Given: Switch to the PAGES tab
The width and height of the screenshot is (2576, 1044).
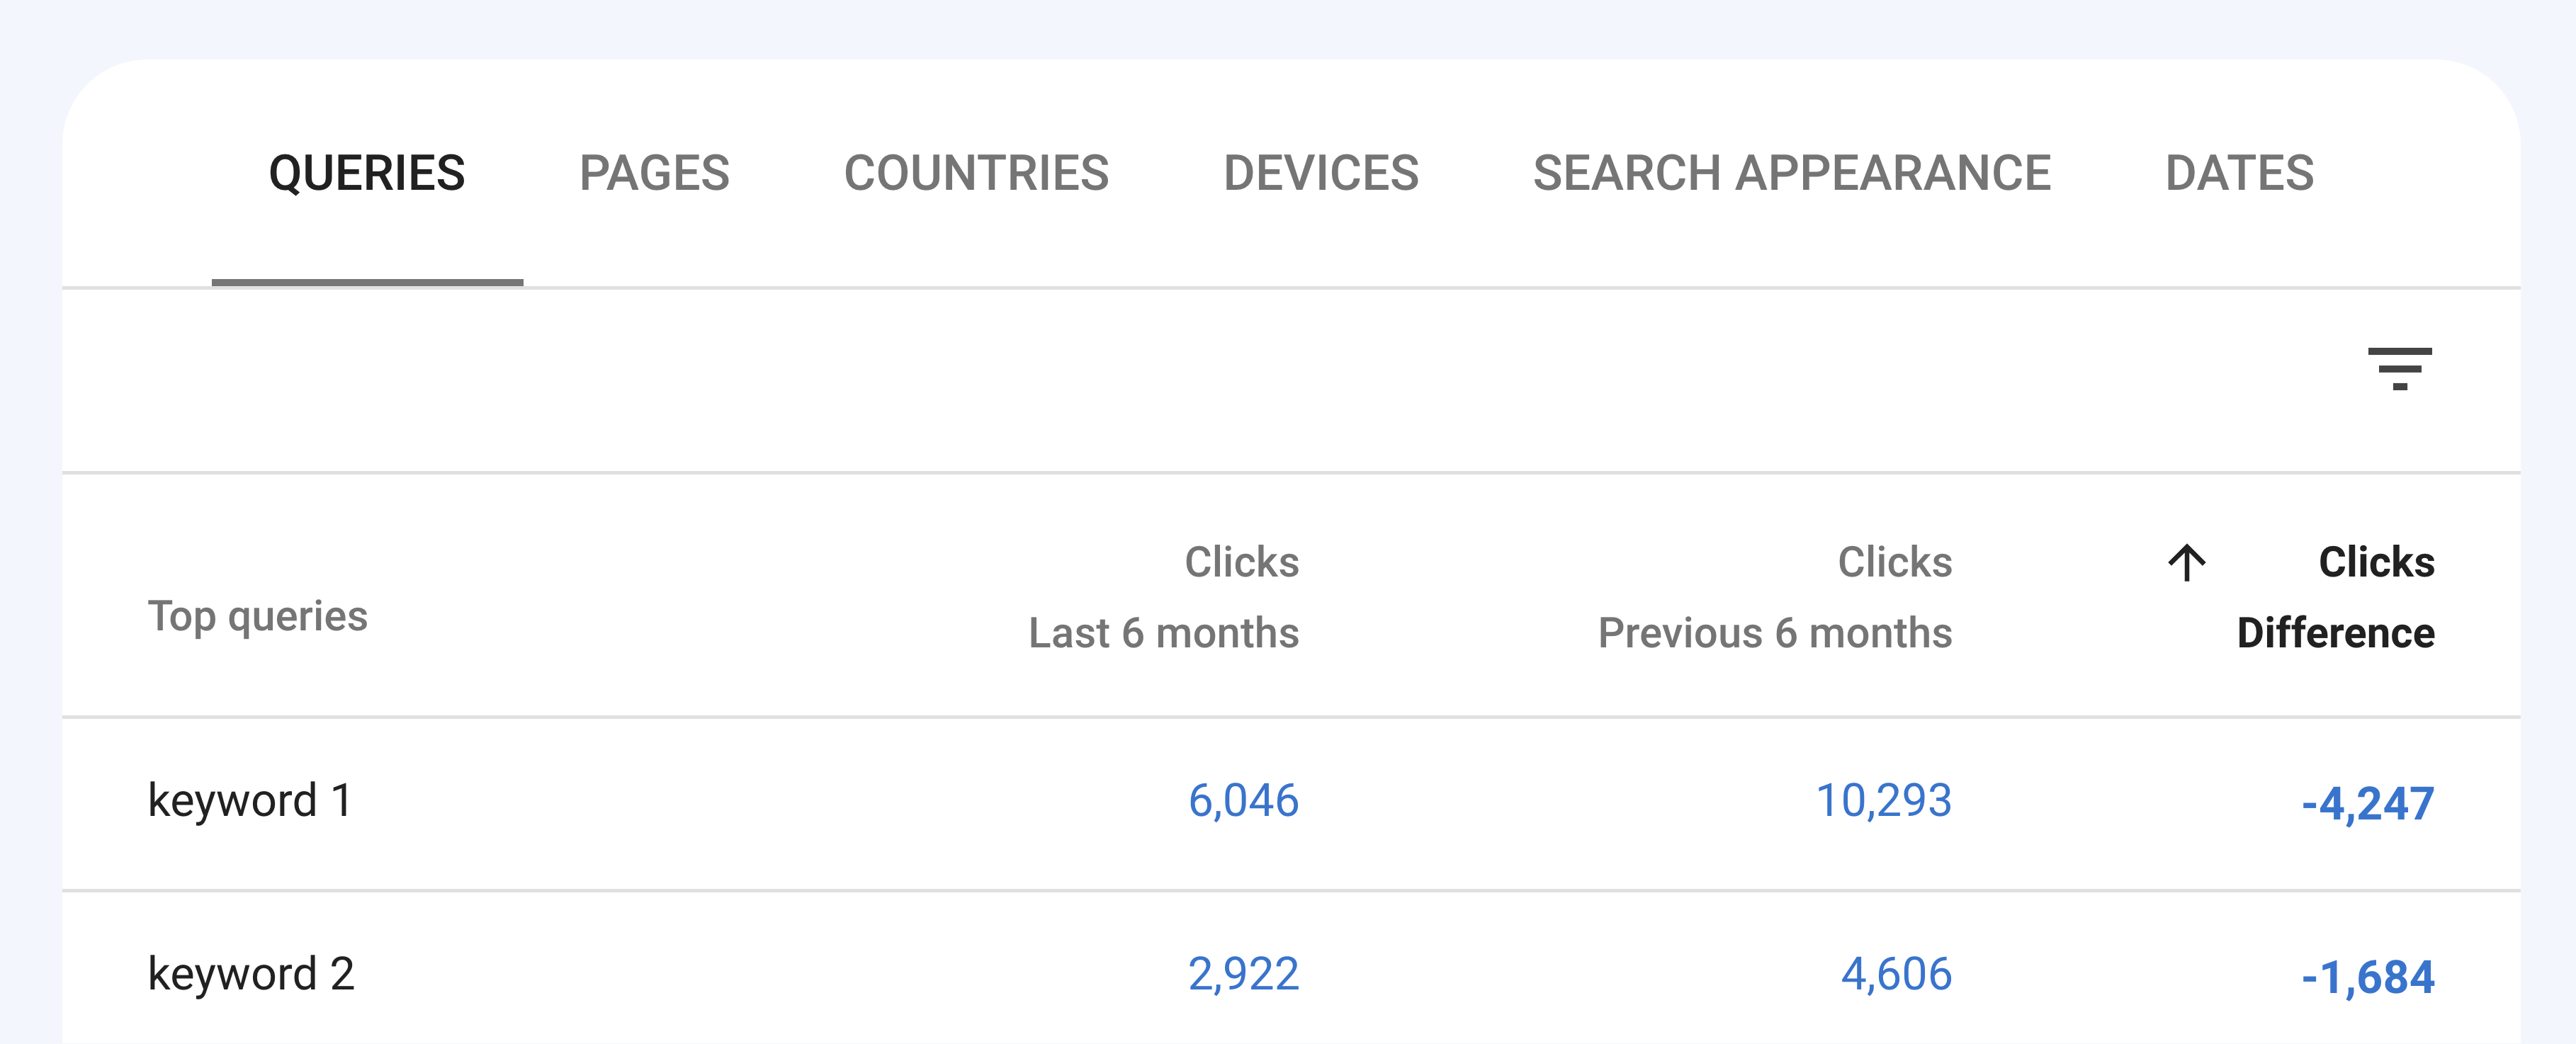Looking at the screenshot, I should (x=655, y=171).
